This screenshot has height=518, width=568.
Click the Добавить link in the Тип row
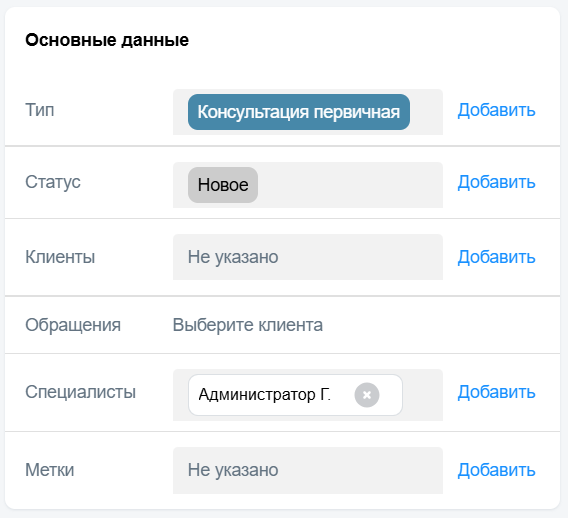496,110
